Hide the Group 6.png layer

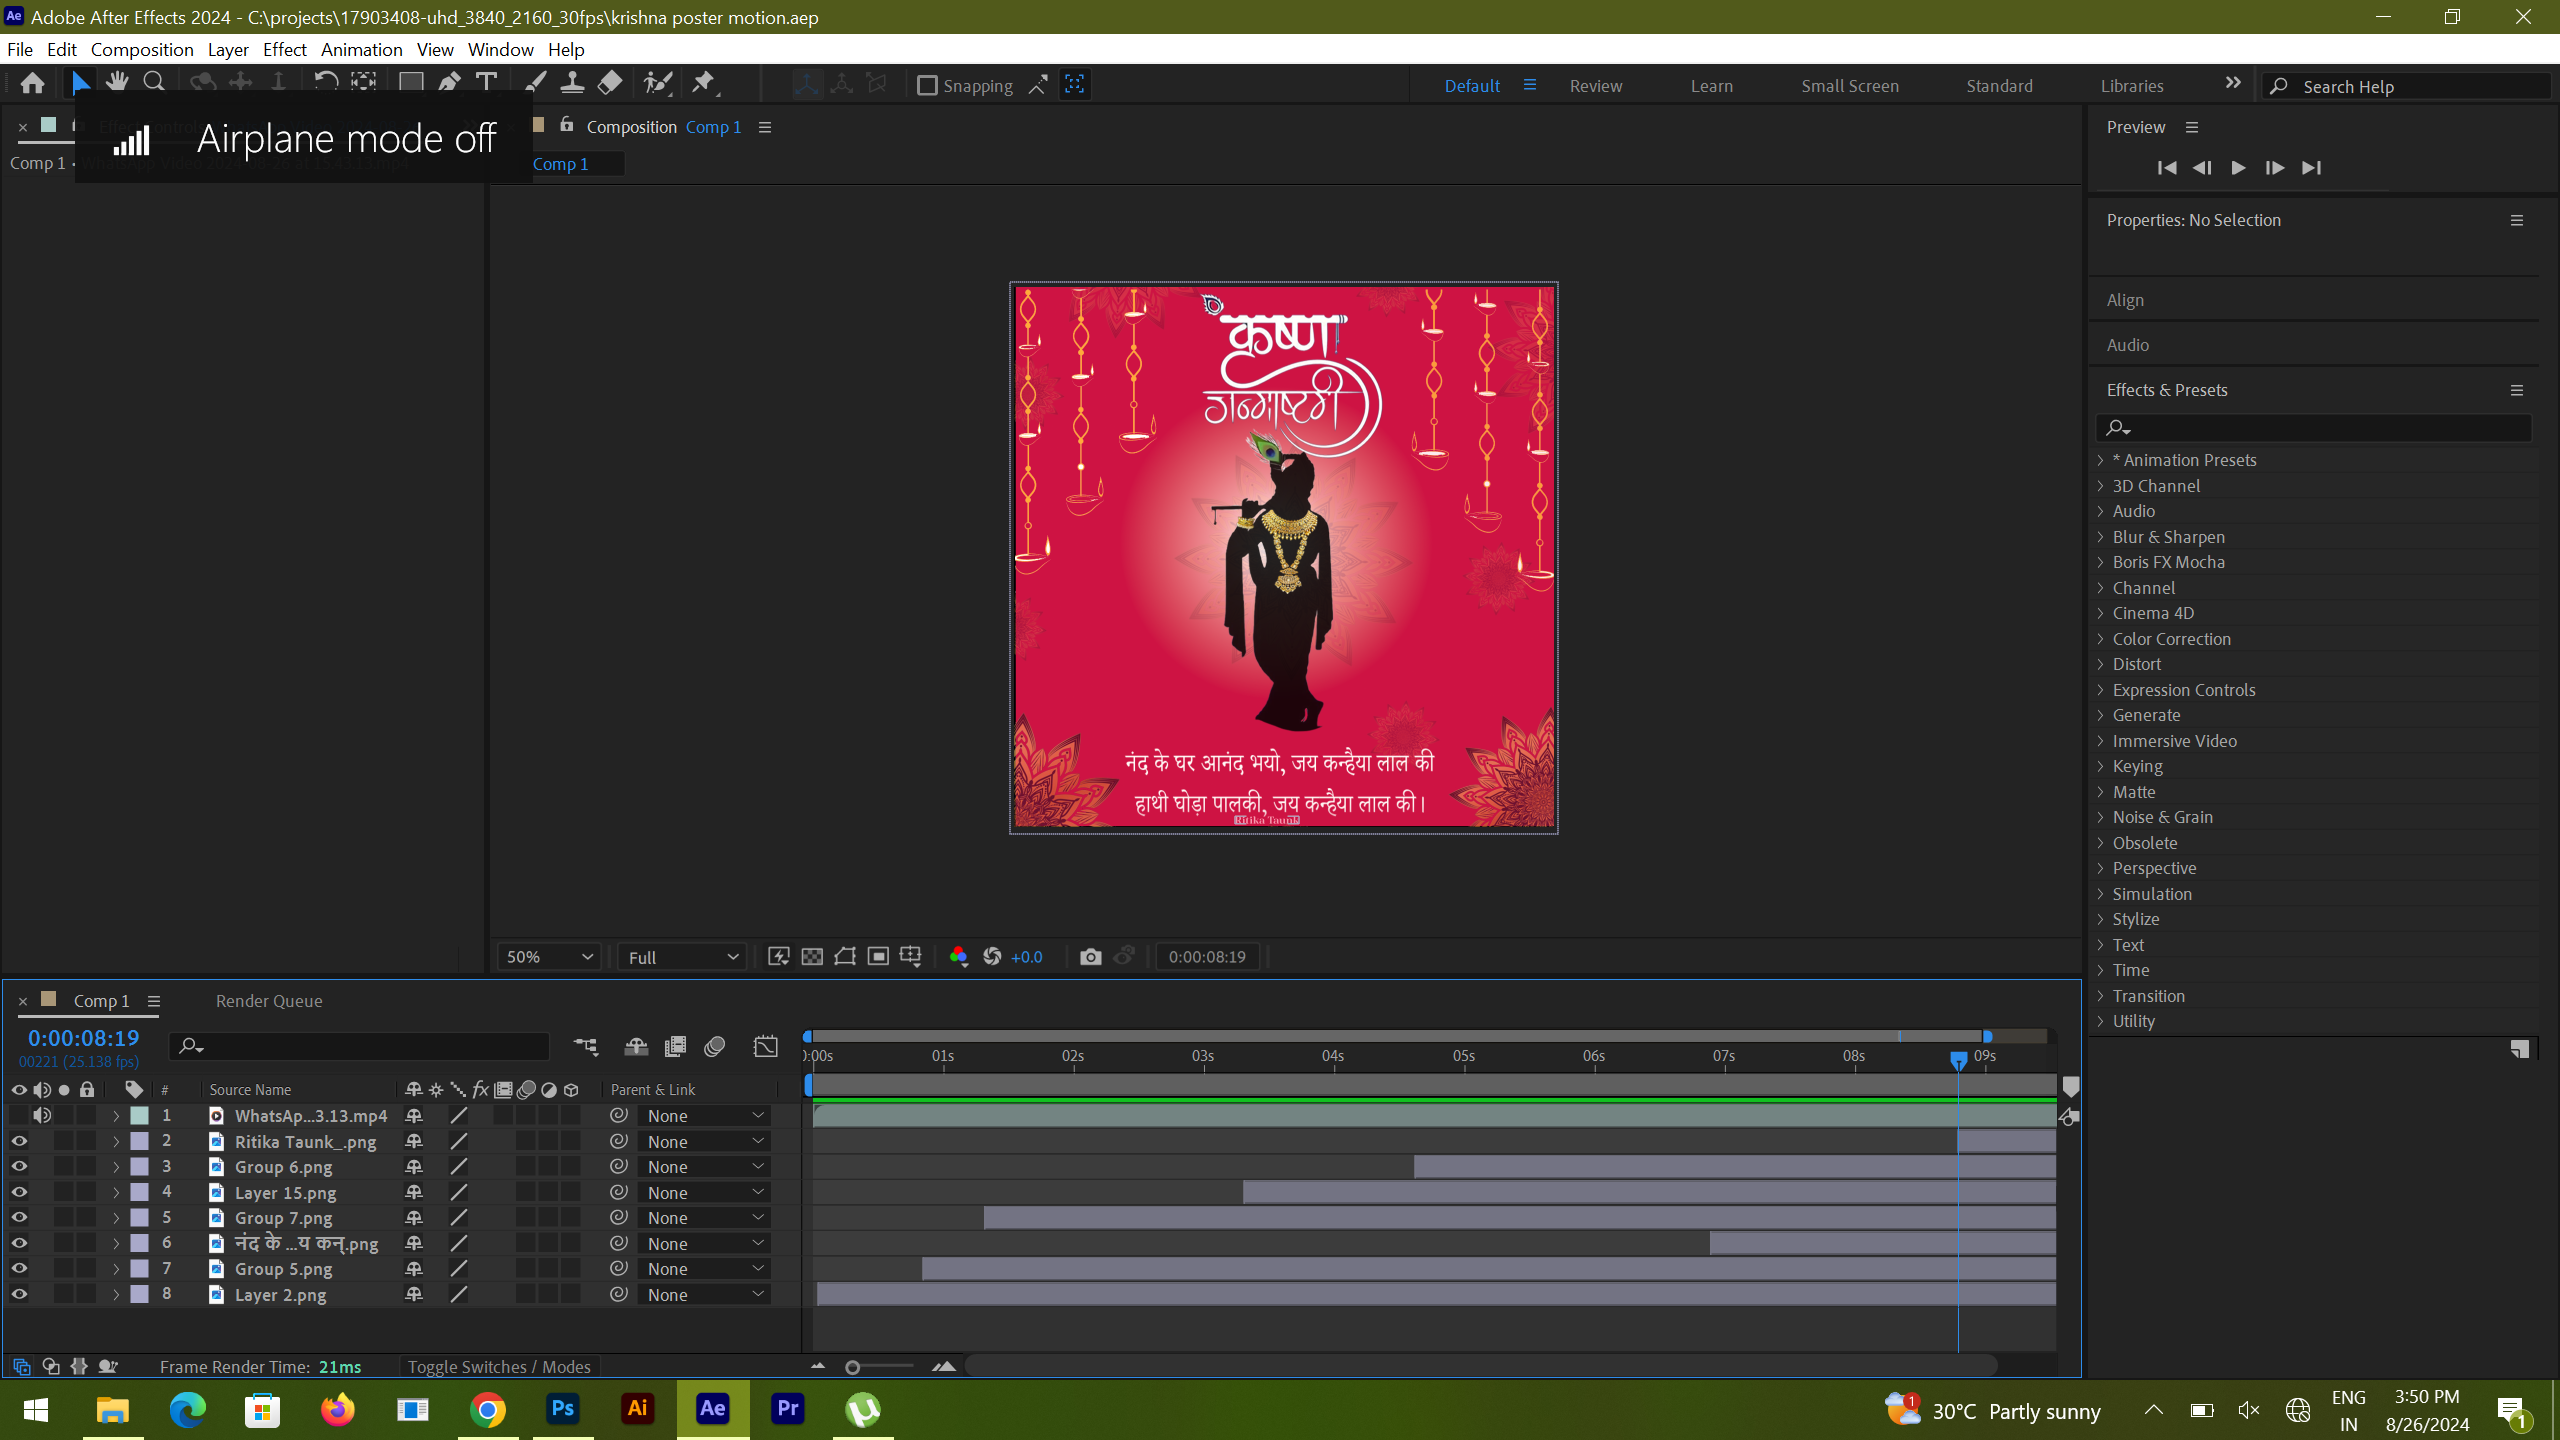point(19,1167)
